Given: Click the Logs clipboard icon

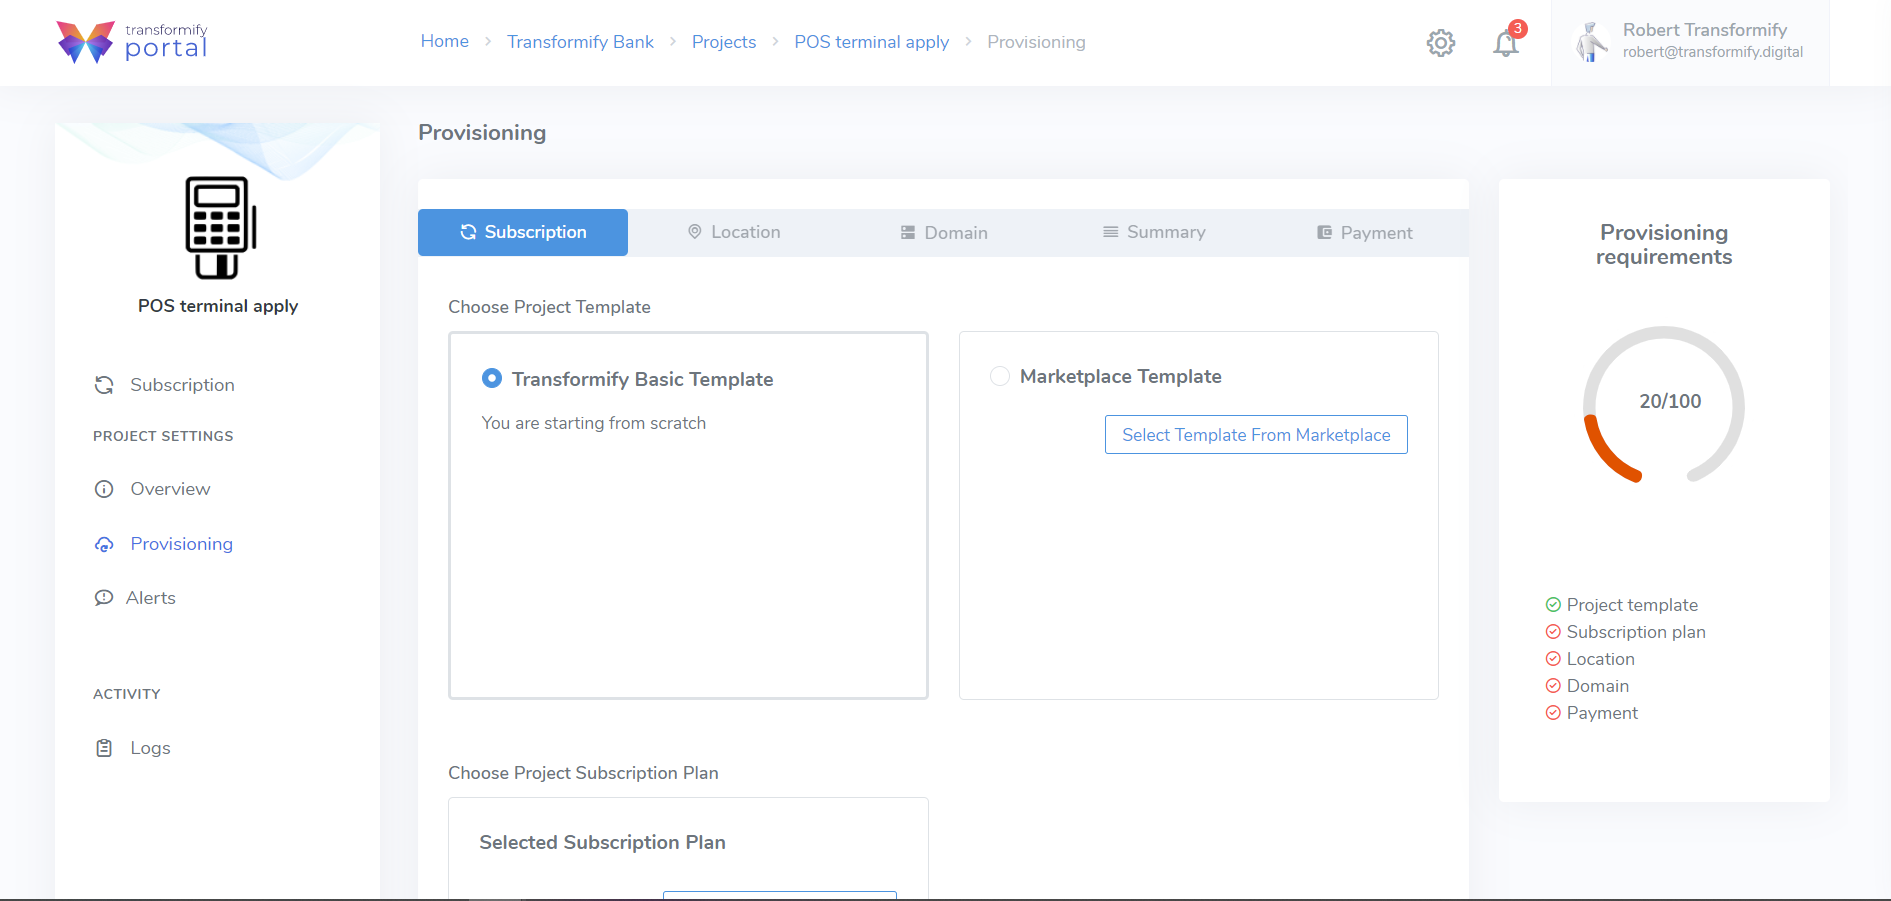Looking at the screenshot, I should pos(104,748).
